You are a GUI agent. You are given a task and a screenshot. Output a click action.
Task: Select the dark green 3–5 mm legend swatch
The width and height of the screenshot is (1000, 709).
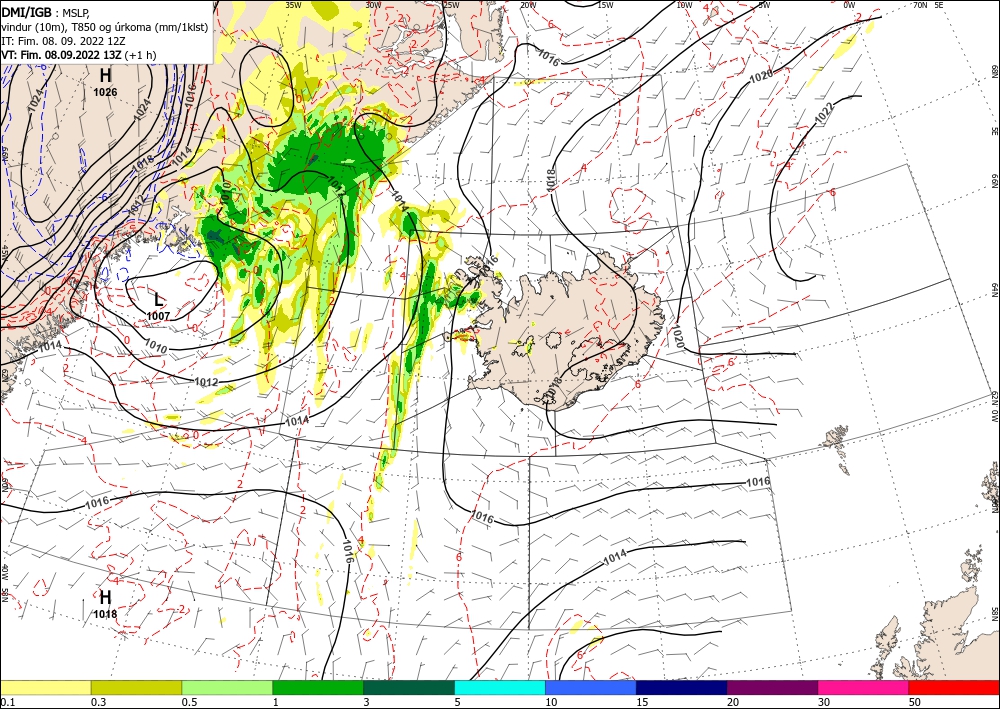click(x=409, y=687)
